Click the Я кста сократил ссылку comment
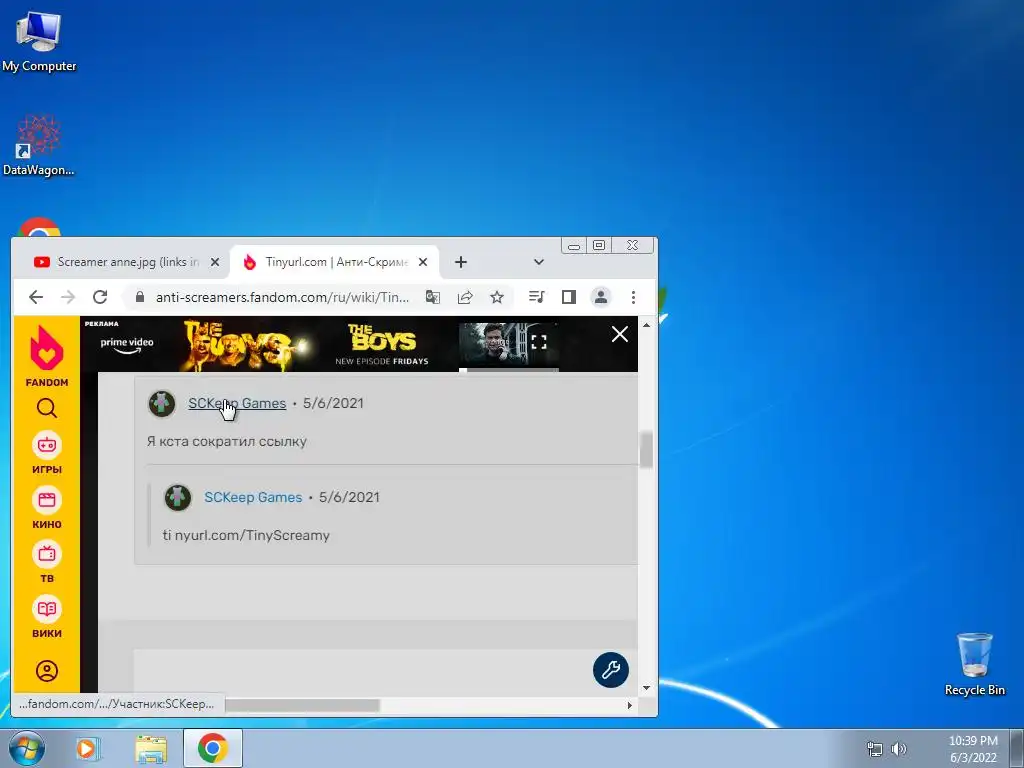Screen dimensions: 1024x768 pyautogui.click(x=227, y=441)
